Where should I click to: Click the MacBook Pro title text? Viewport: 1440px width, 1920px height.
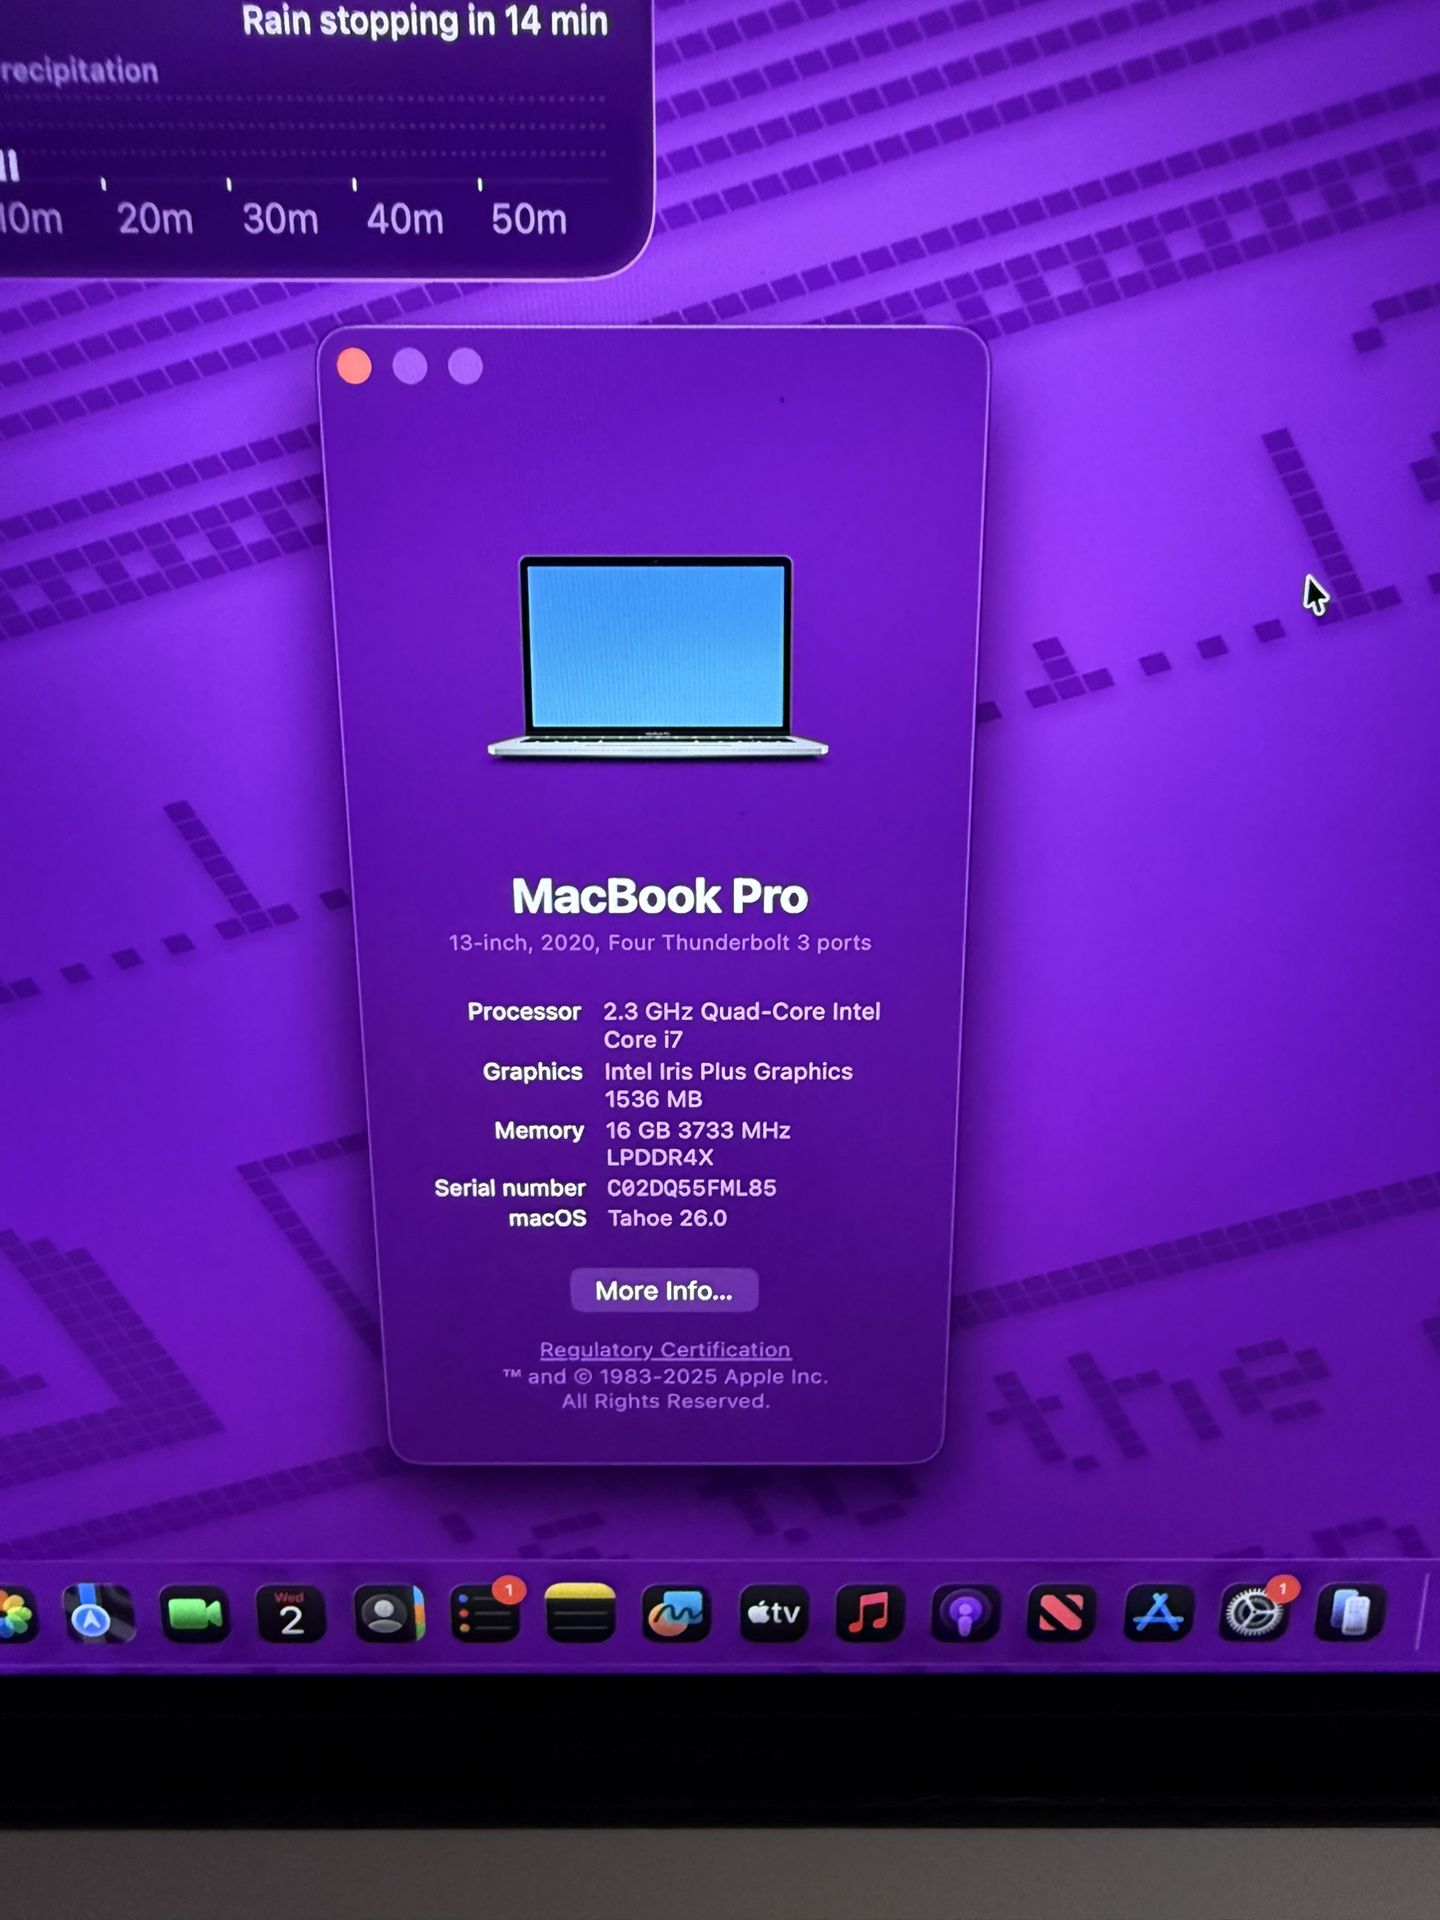[660, 895]
